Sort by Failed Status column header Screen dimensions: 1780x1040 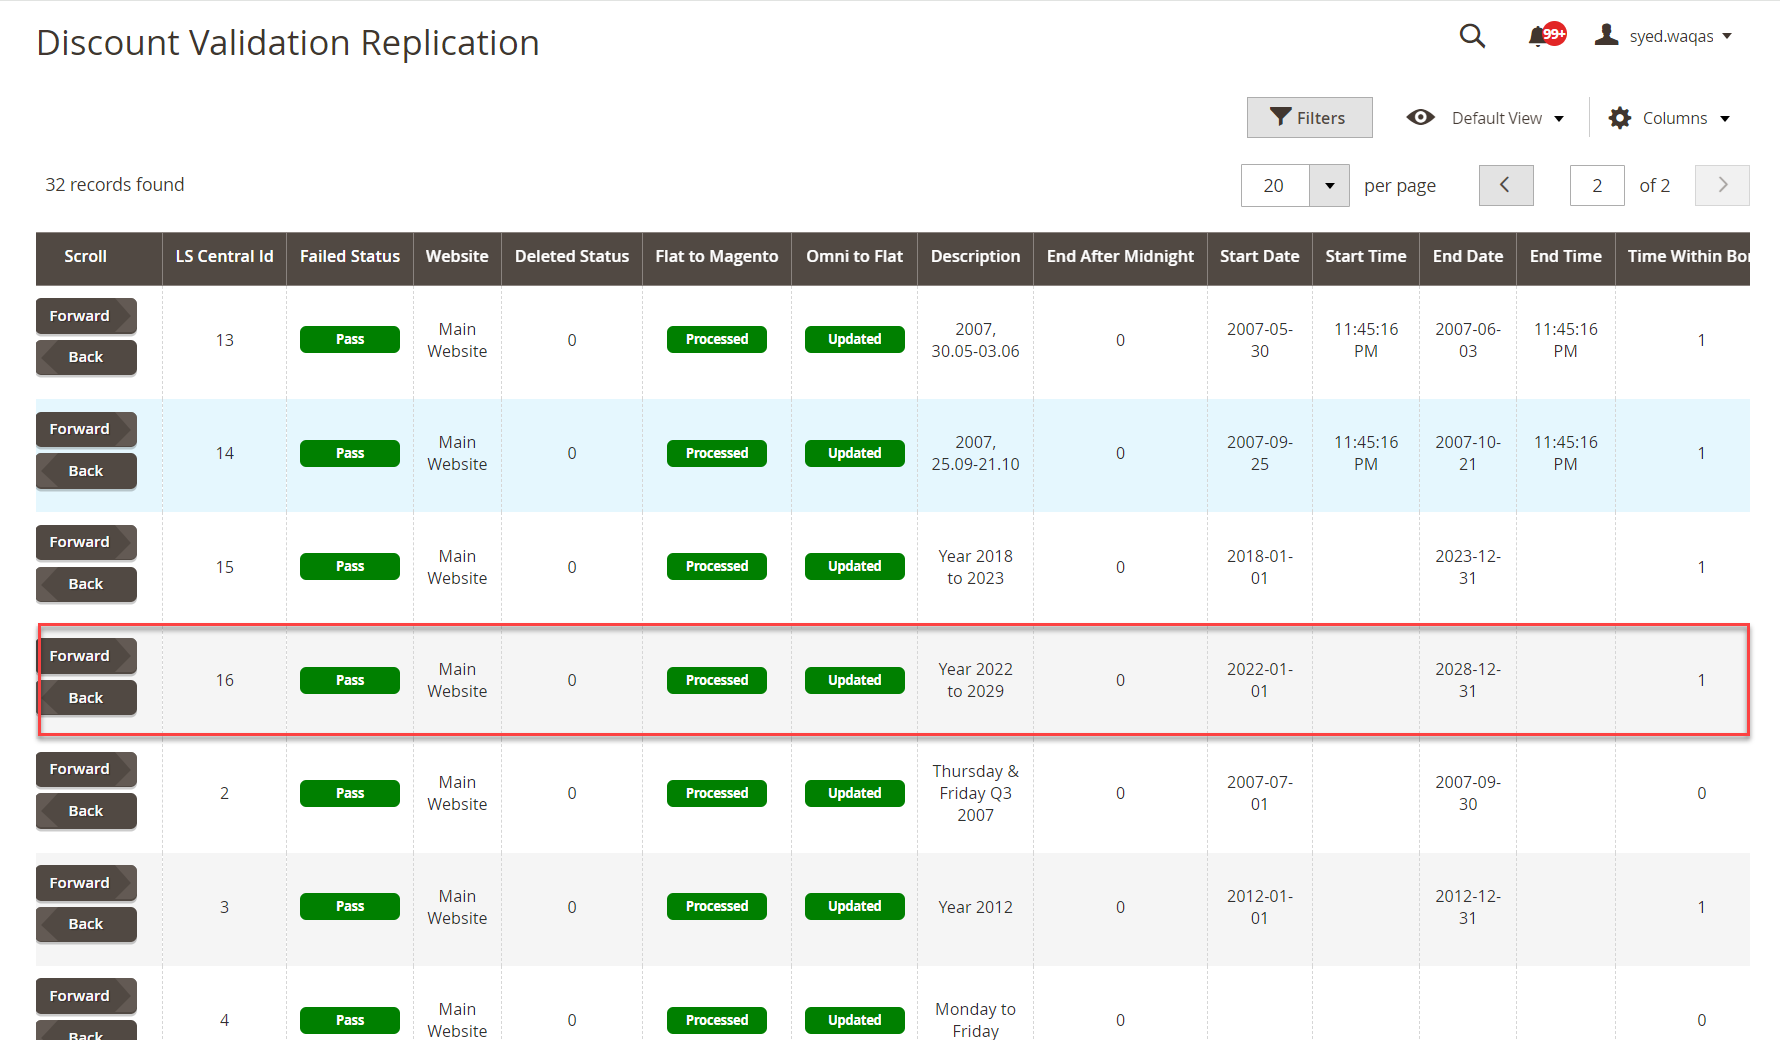point(349,257)
